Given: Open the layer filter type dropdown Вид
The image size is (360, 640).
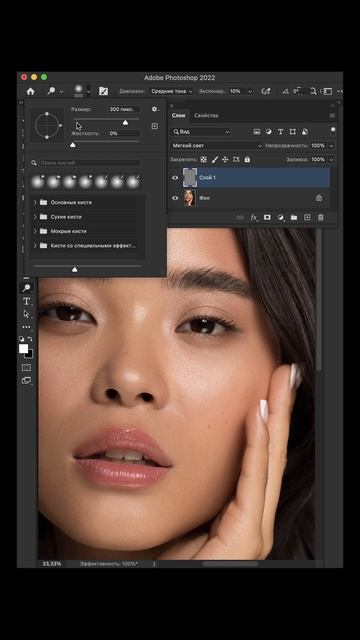Looking at the screenshot, I should tap(201, 132).
